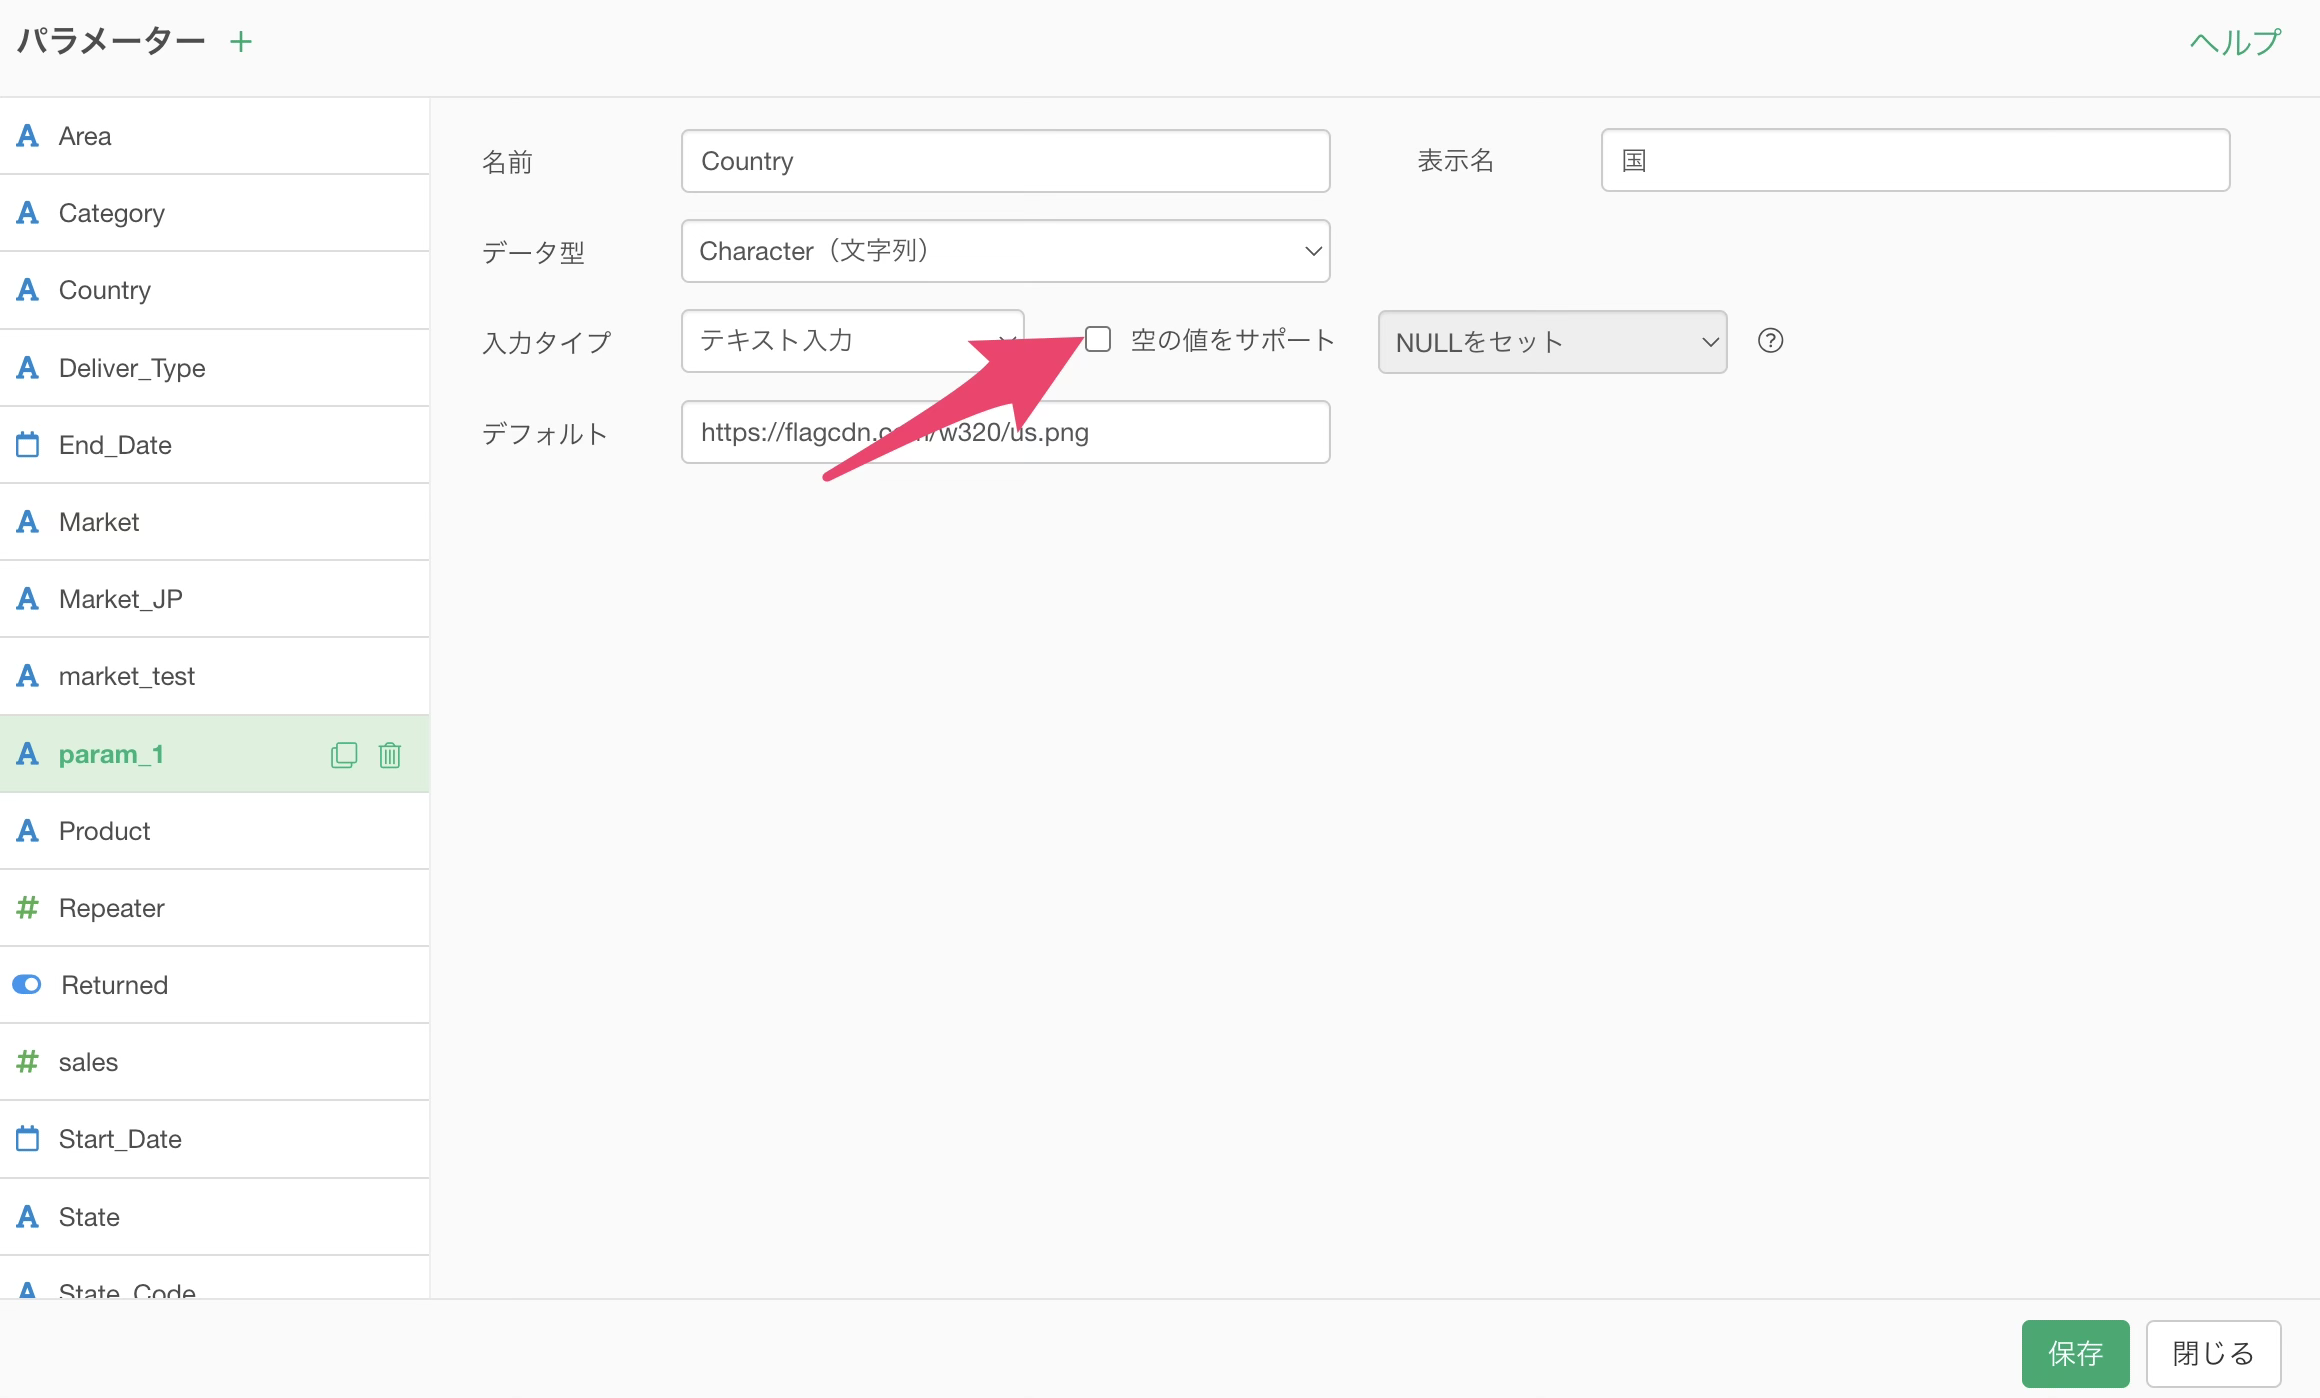Click the 閉じる close button
This screenshot has height=1398, width=2320.
[x=2213, y=1354]
